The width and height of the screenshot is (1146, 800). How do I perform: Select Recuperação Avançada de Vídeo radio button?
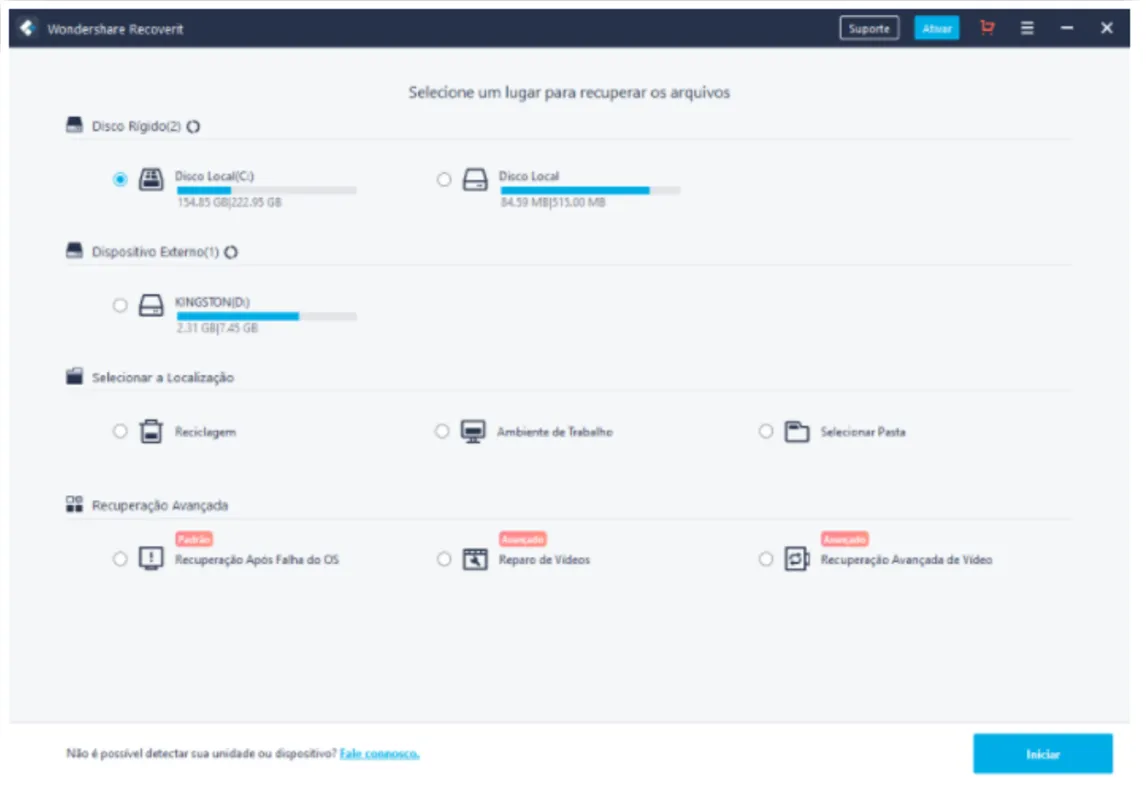[765, 559]
